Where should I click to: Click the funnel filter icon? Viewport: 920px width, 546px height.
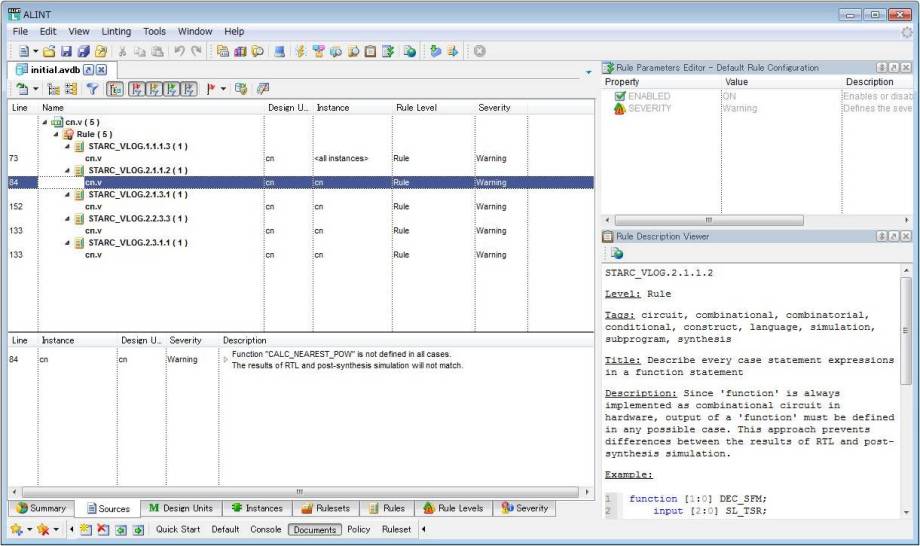coord(92,89)
